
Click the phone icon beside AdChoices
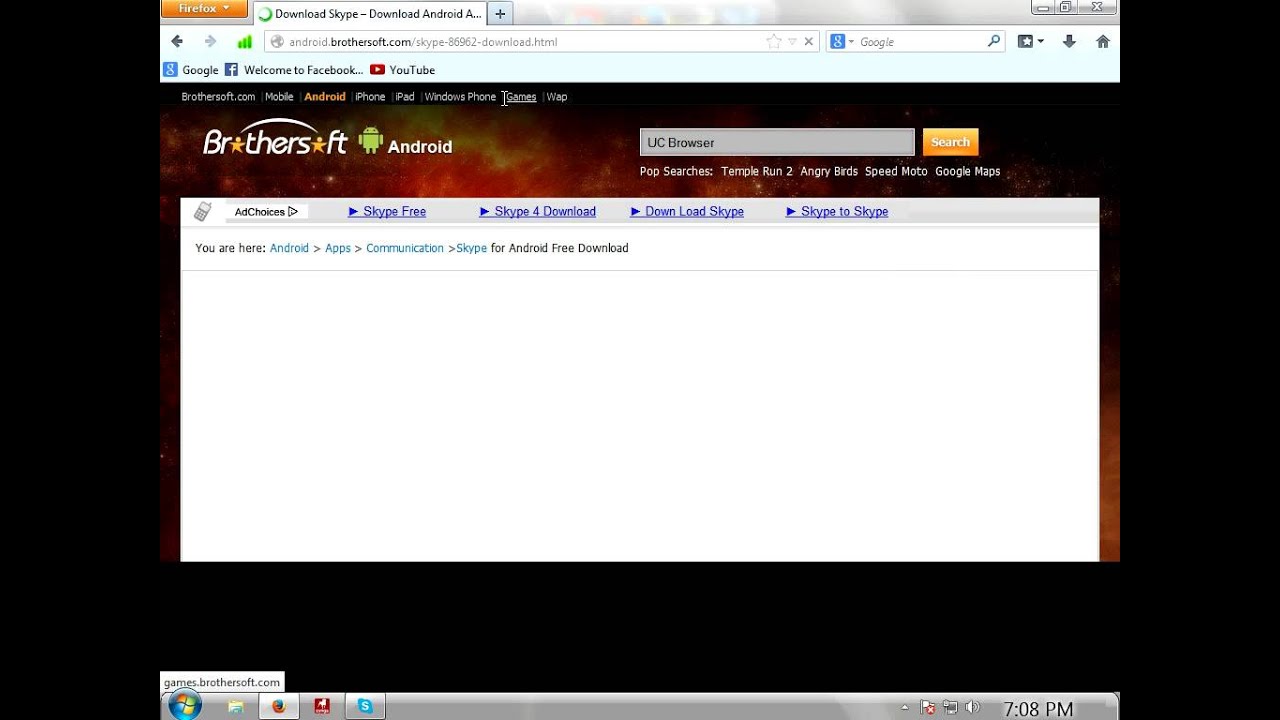(203, 211)
